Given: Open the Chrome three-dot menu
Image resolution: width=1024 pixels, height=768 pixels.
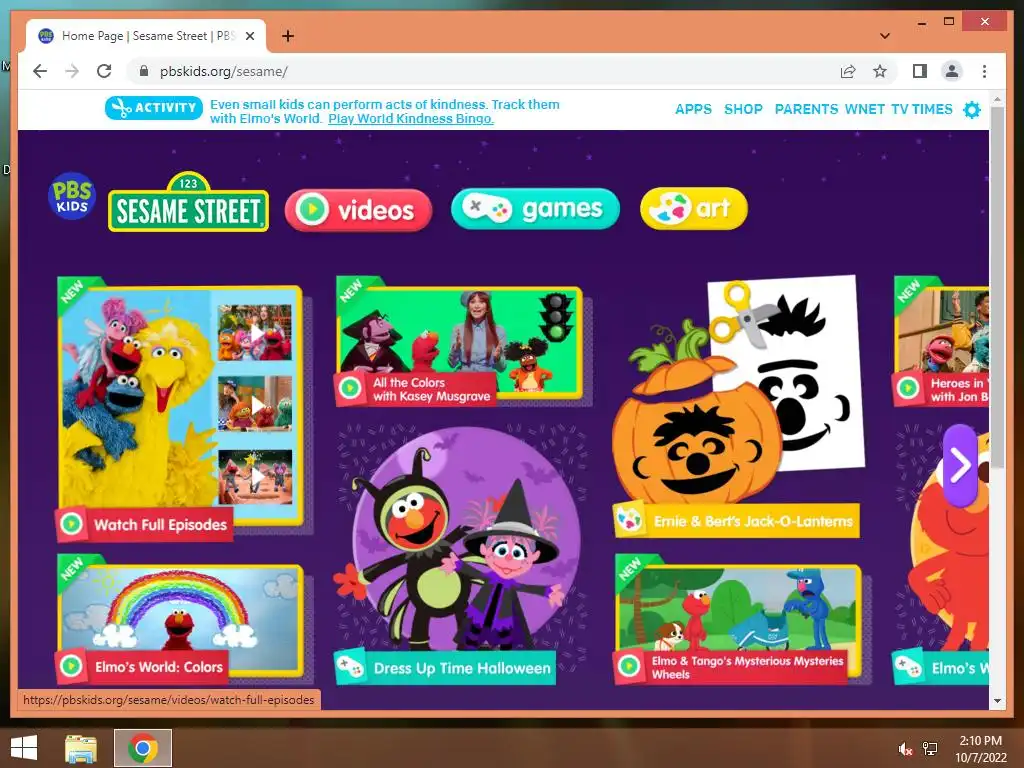Looking at the screenshot, I should 984,71.
